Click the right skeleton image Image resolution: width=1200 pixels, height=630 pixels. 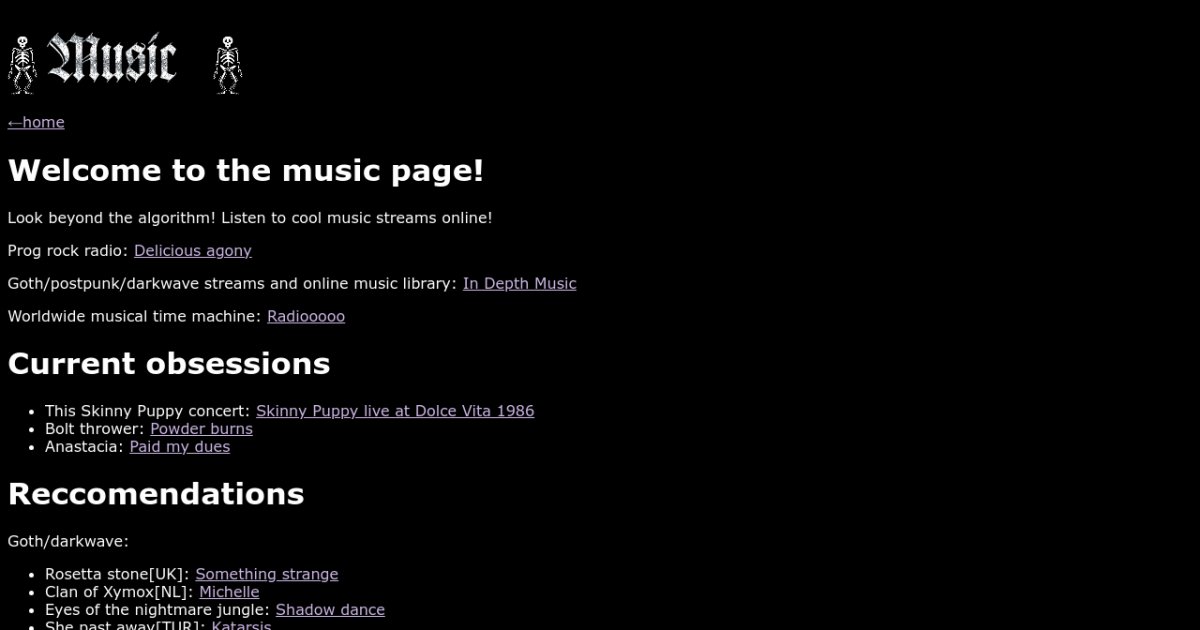228,65
